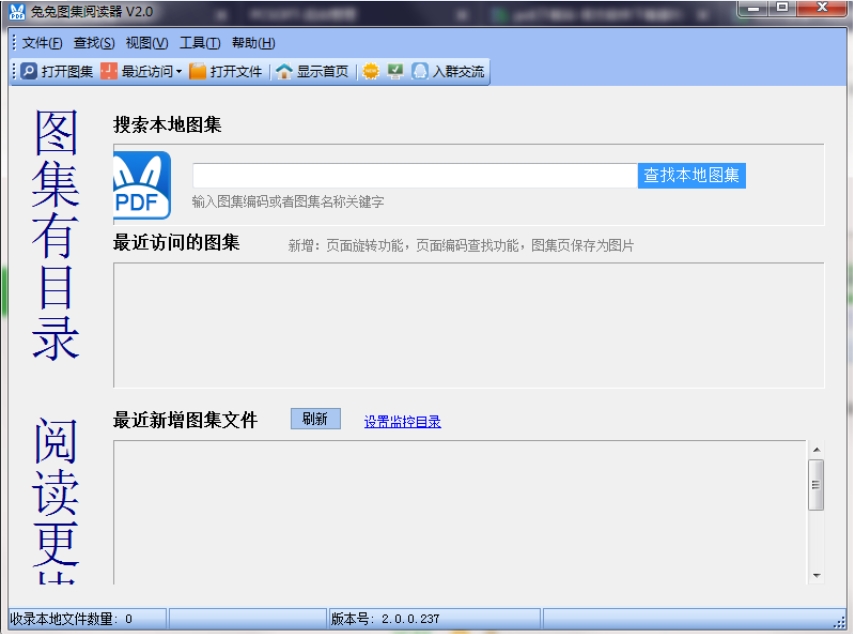Click the 打开文件 orange folder icon
This screenshot has width=853, height=634.
point(197,71)
